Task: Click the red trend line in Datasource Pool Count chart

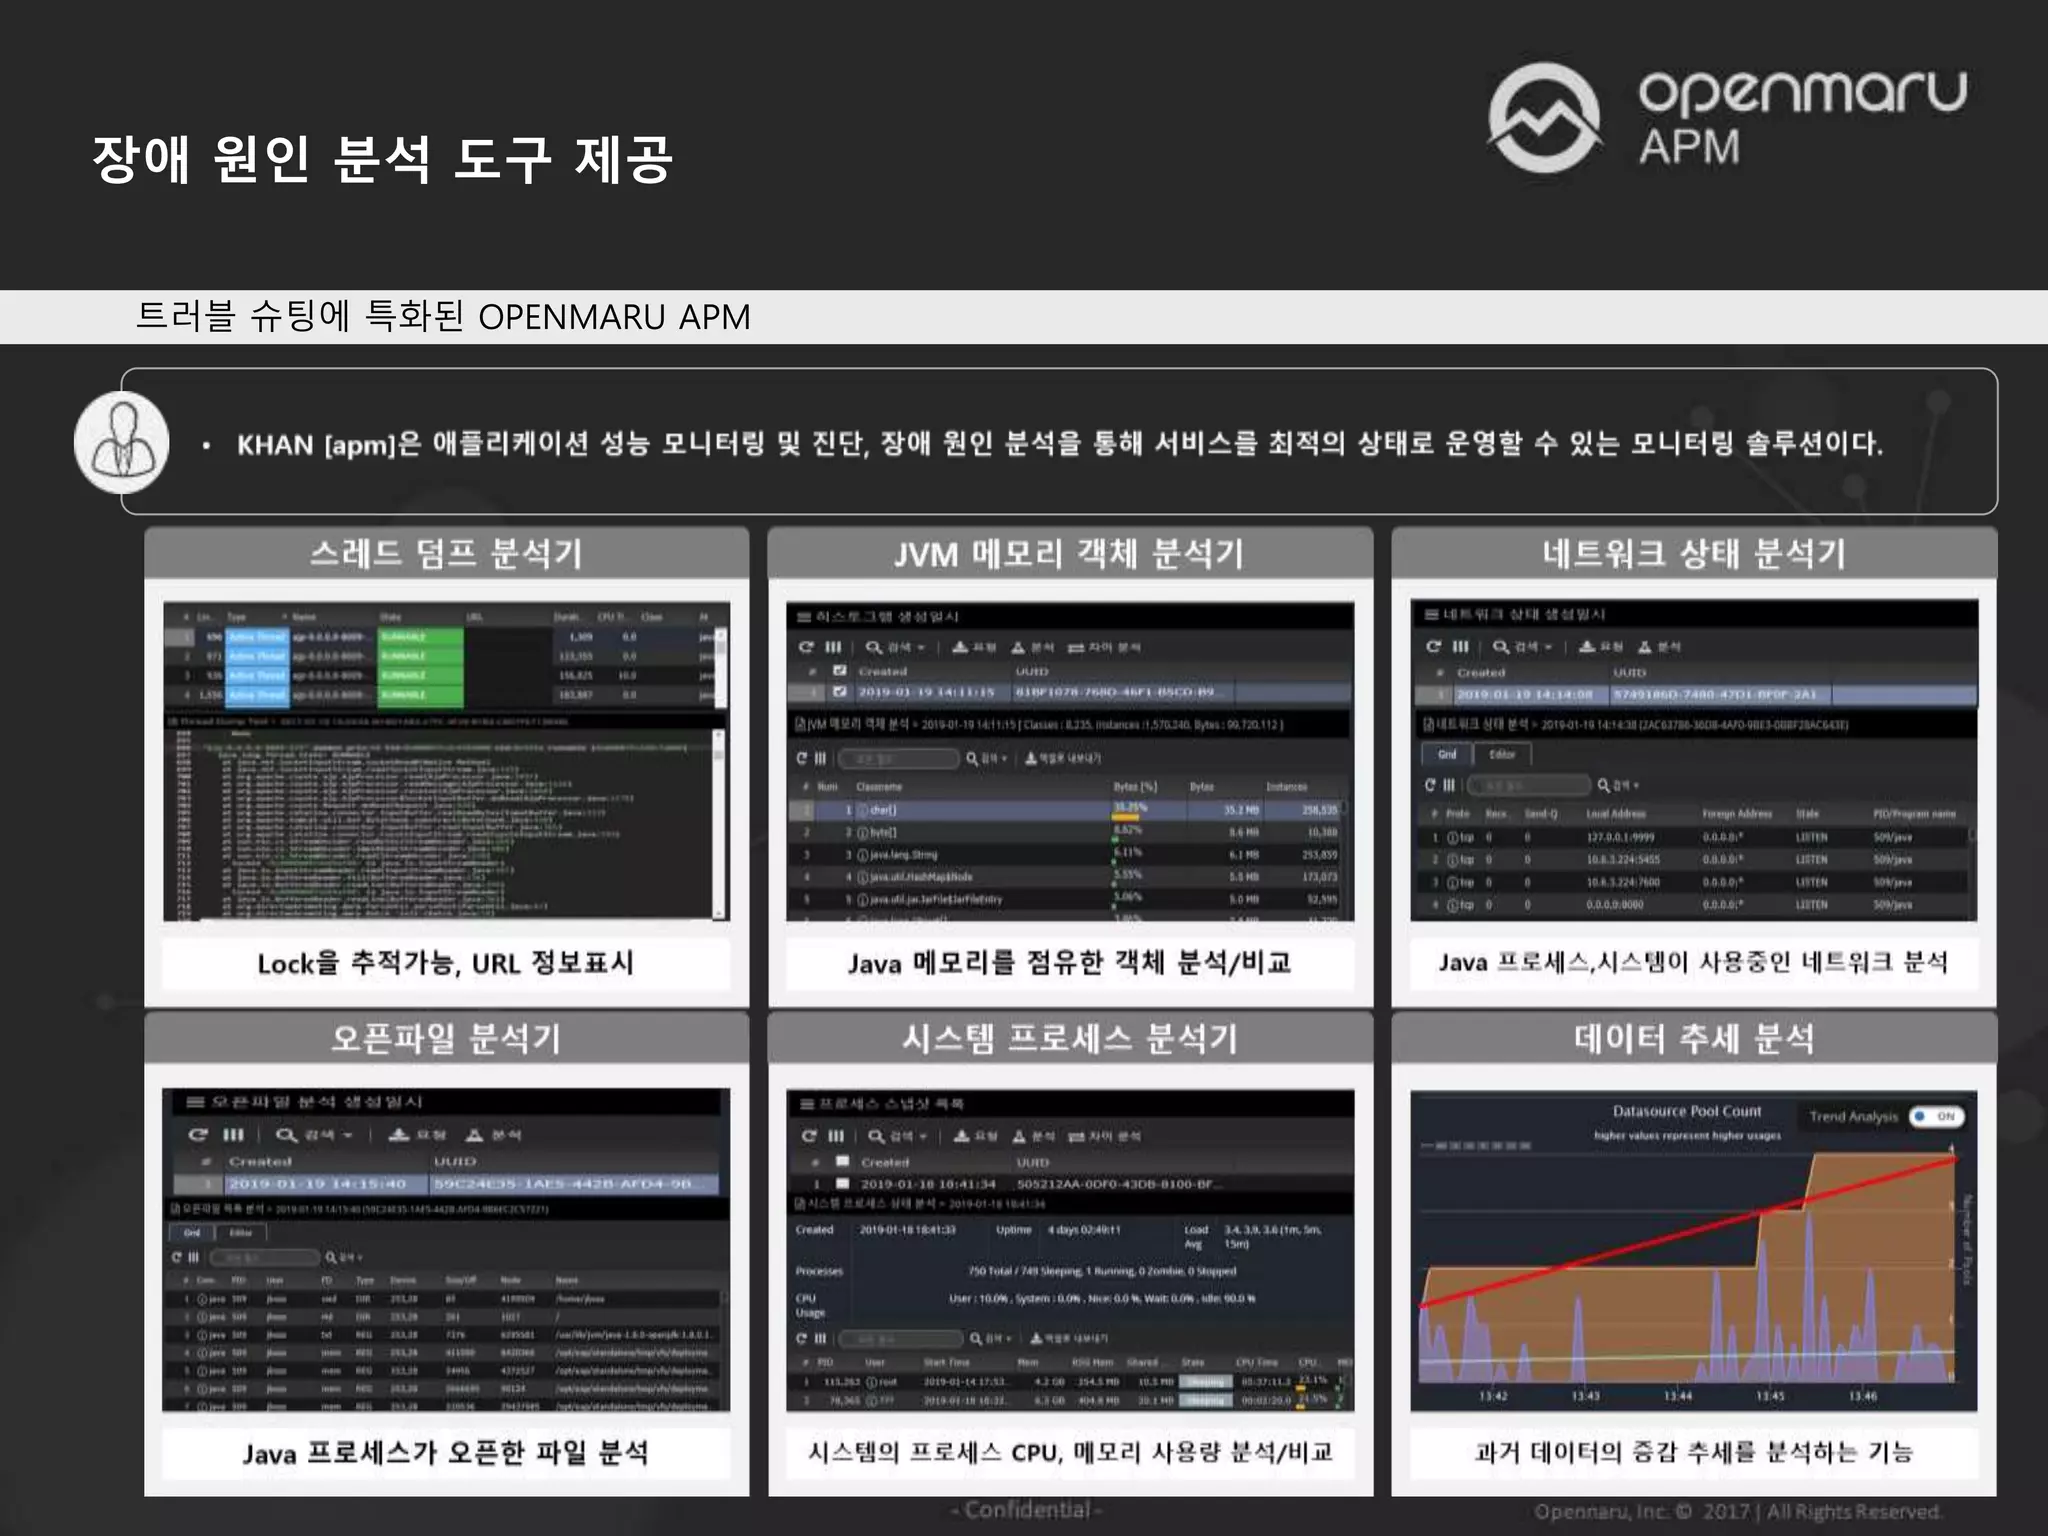Action: [1687, 1232]
